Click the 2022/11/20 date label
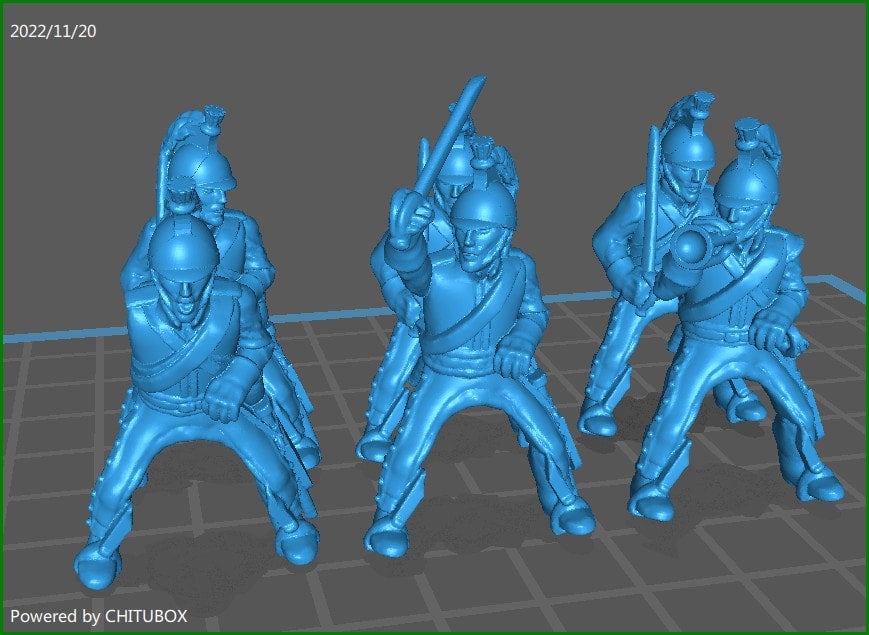The width and height of the screenshot is (869, 635). coord(52,31)
